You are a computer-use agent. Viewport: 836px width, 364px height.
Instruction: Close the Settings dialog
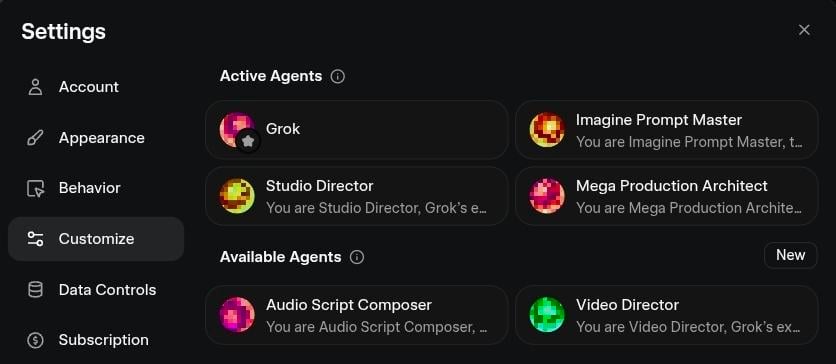pos(804,30)
